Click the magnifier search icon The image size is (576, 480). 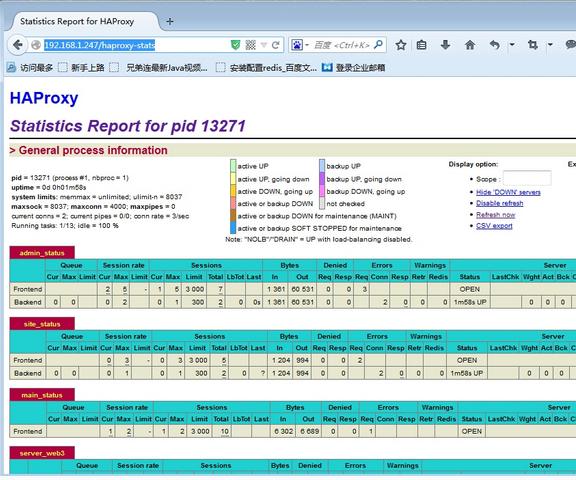pos(378,45)
